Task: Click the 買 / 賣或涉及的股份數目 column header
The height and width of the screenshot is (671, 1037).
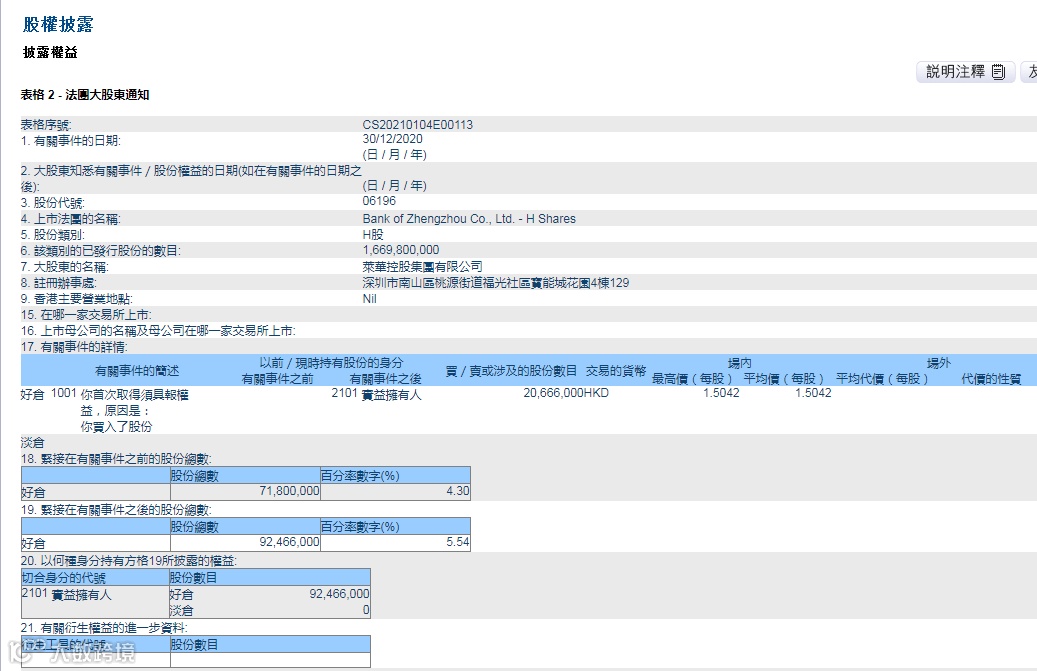Action: [x=511, y=371]
